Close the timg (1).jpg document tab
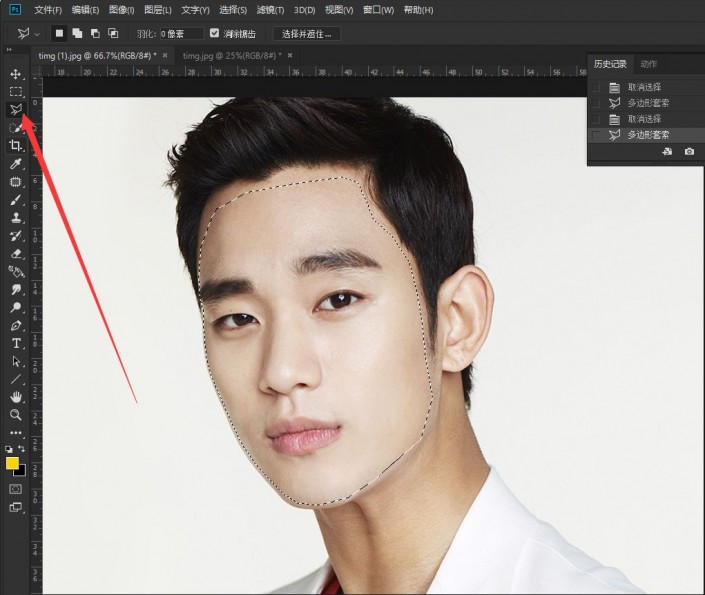 (165, 55)
